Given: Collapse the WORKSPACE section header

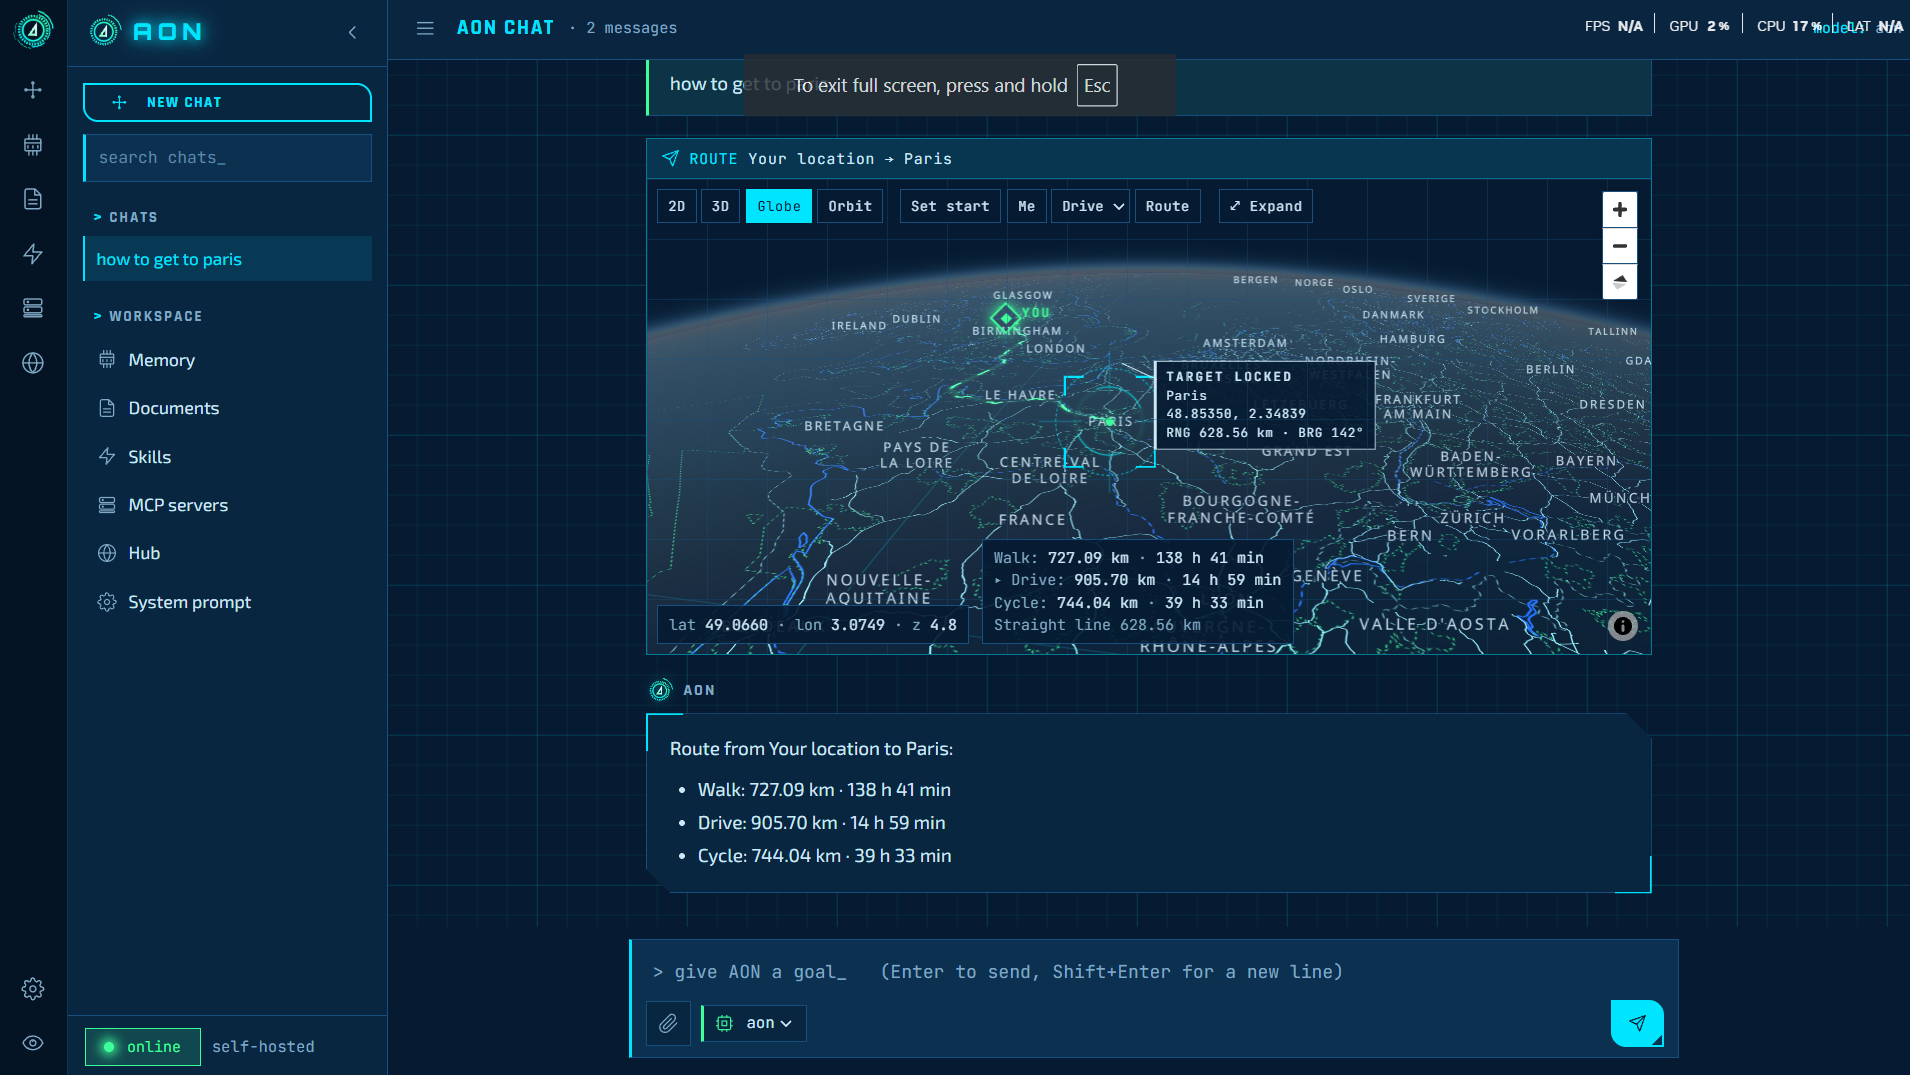Looking at the screenshot, I should point(148,316).
